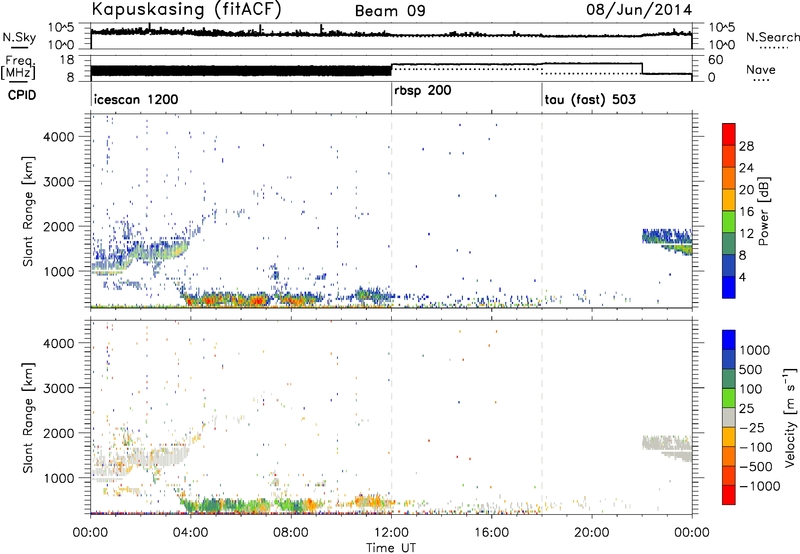Click the 'CPID' row label
The height and width of the screenshot is (554, 800).
pos(22,95)
